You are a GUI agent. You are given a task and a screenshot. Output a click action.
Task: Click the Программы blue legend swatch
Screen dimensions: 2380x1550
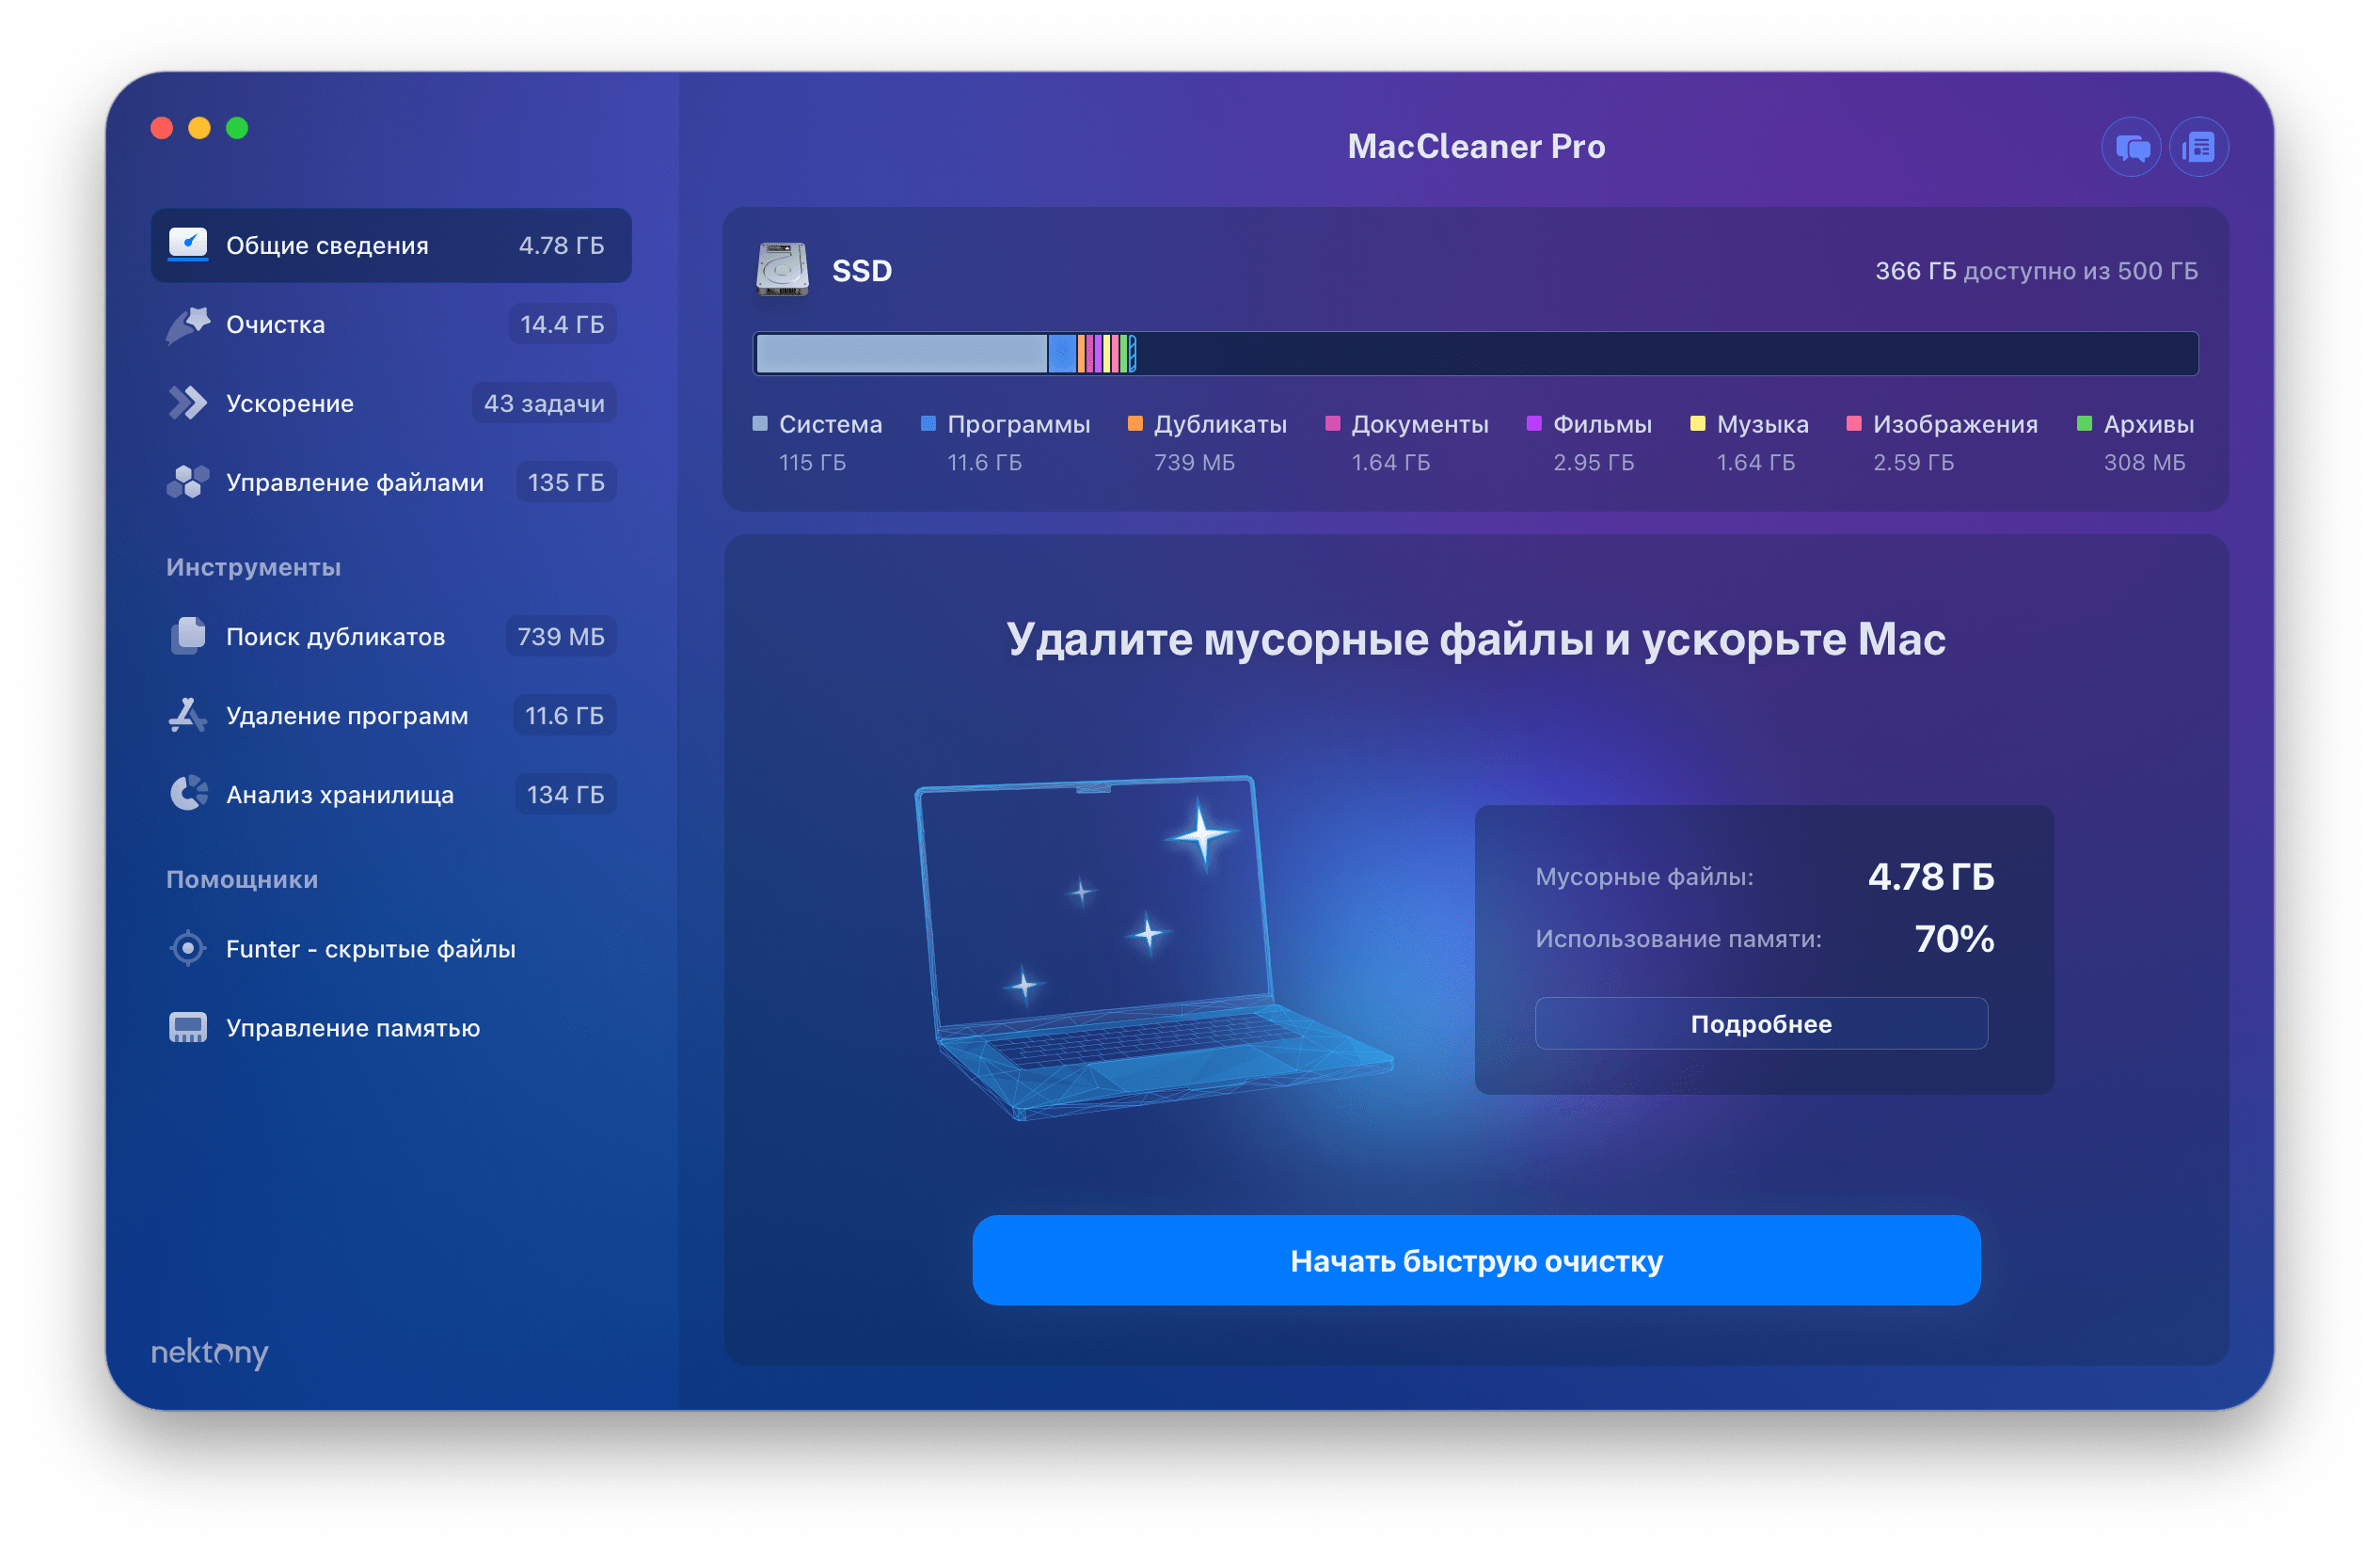pyautogui.click(x=928, y=423)
